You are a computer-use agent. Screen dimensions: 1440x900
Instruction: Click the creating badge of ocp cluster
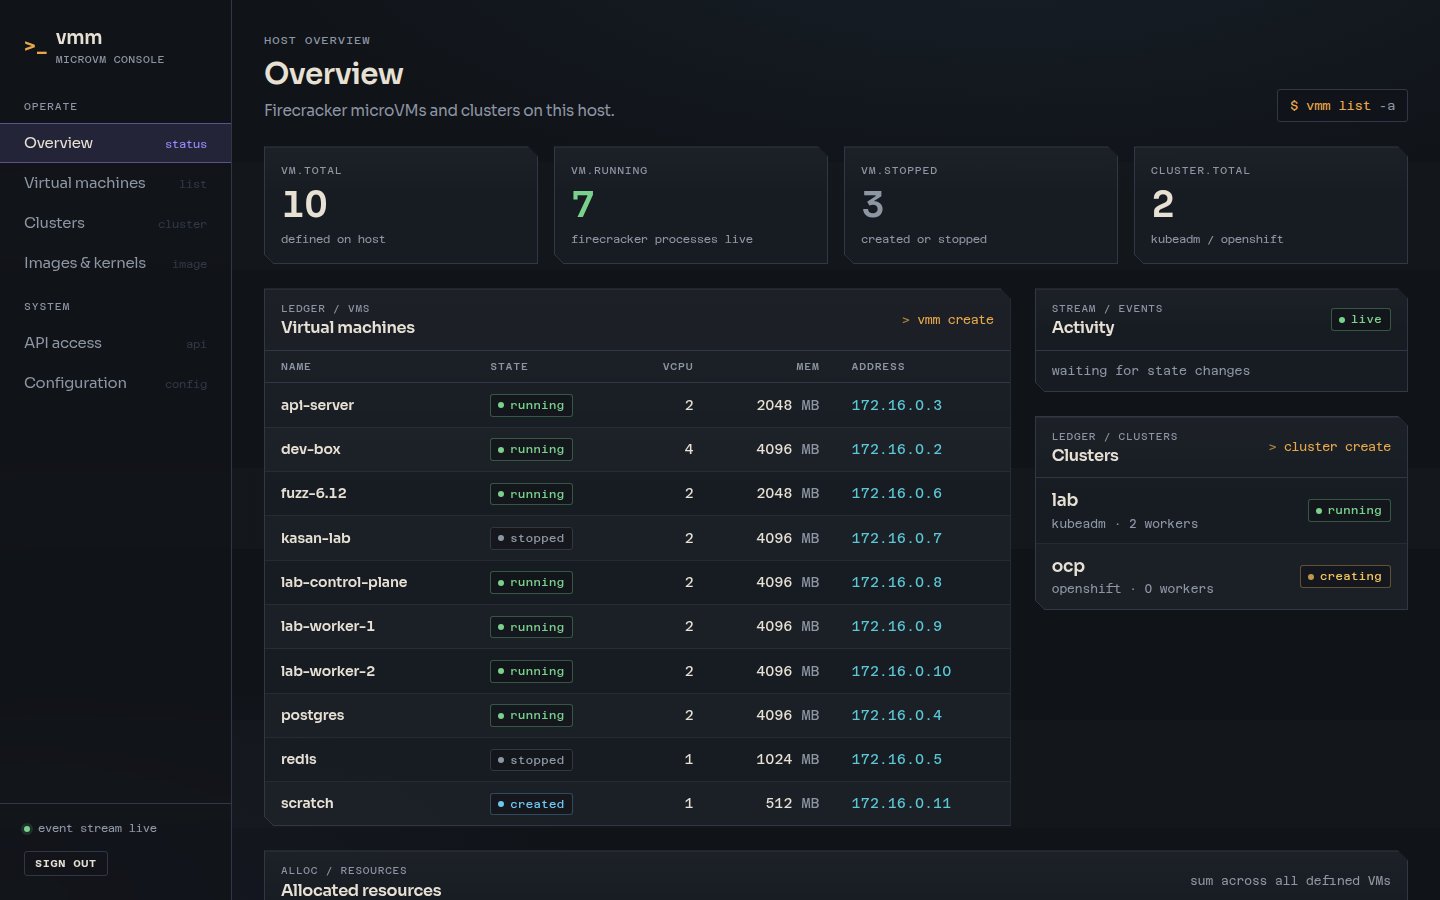coord(1345,576)
